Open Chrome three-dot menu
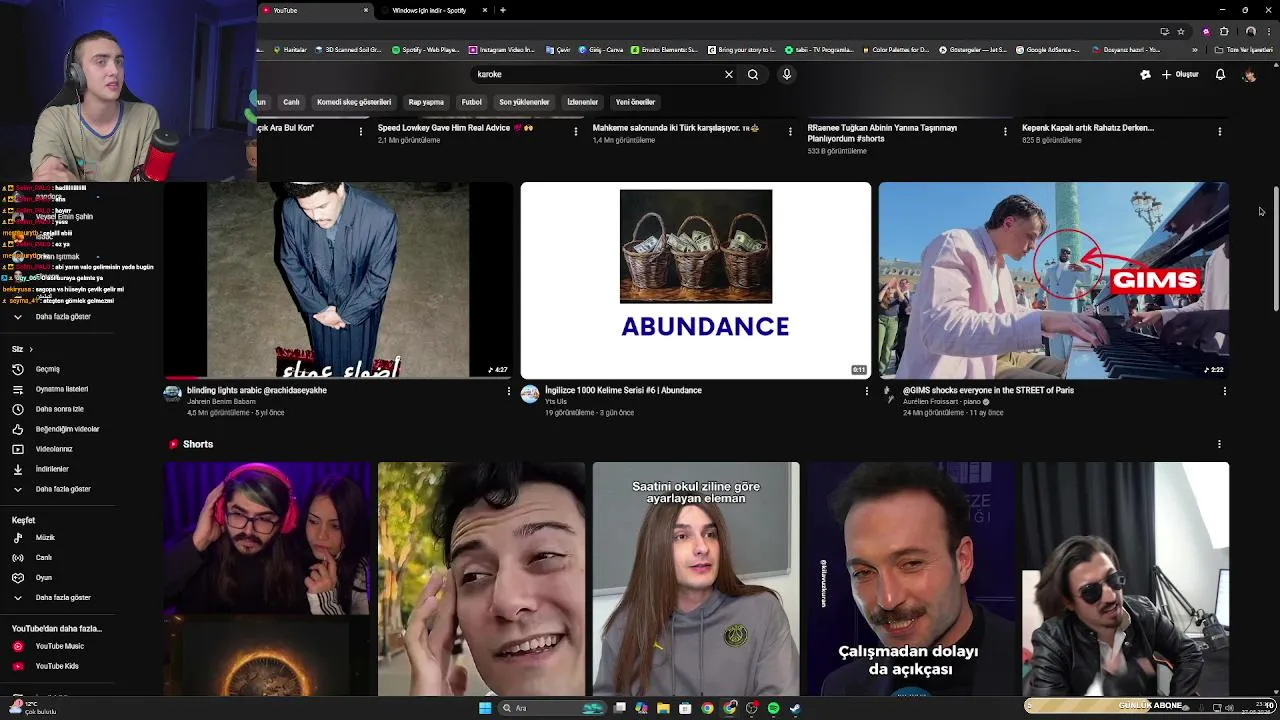This screenshot has width=1280, height=720. pyautogui.click(x=1267, y=31)
